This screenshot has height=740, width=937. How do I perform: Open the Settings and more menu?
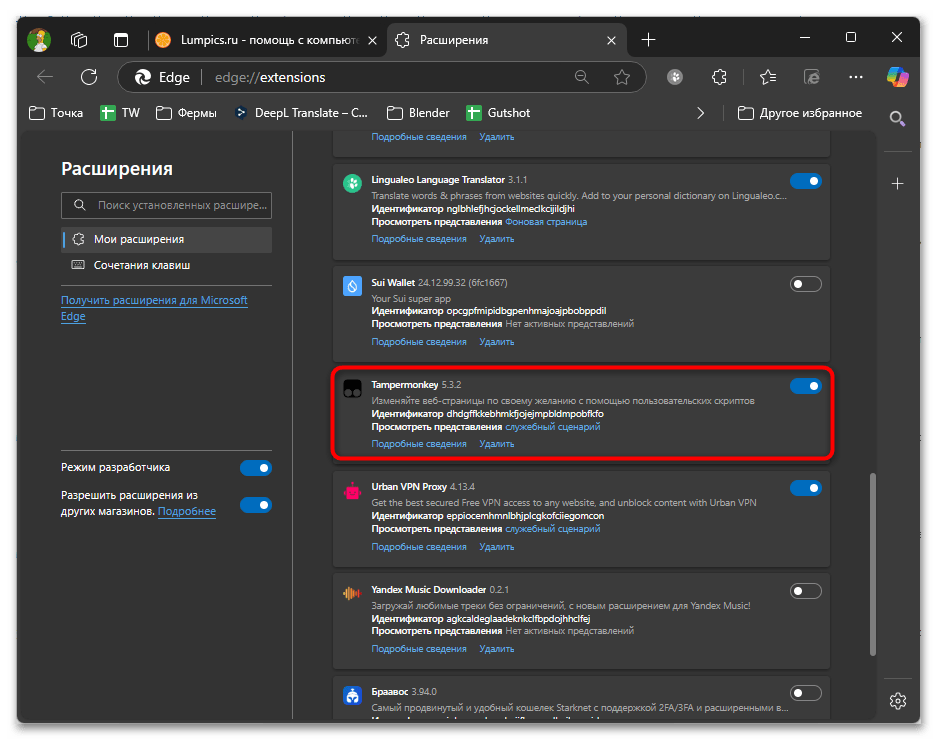pyautogui.click(x=856, y=77)
